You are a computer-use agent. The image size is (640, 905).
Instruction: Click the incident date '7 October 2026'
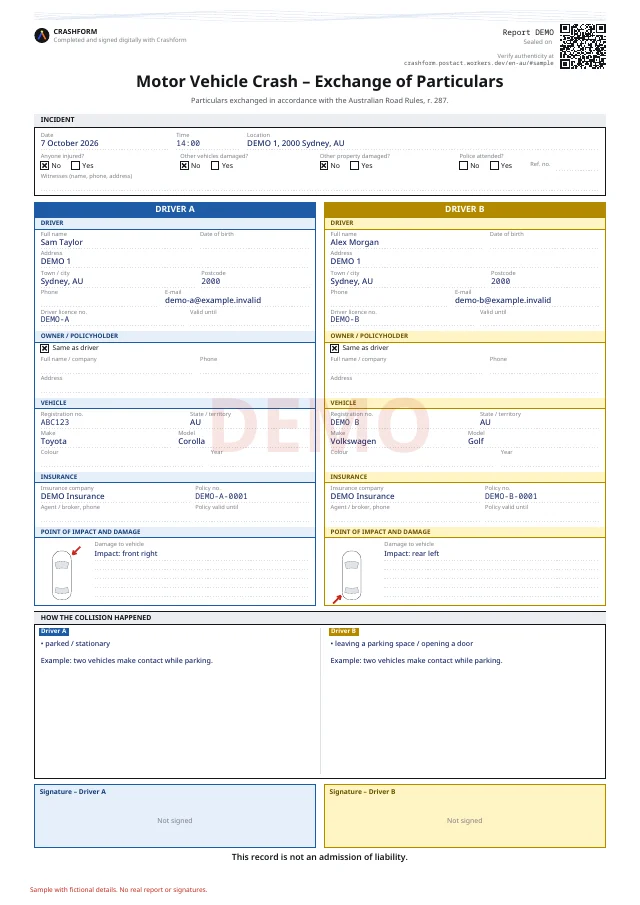[69, 143]
